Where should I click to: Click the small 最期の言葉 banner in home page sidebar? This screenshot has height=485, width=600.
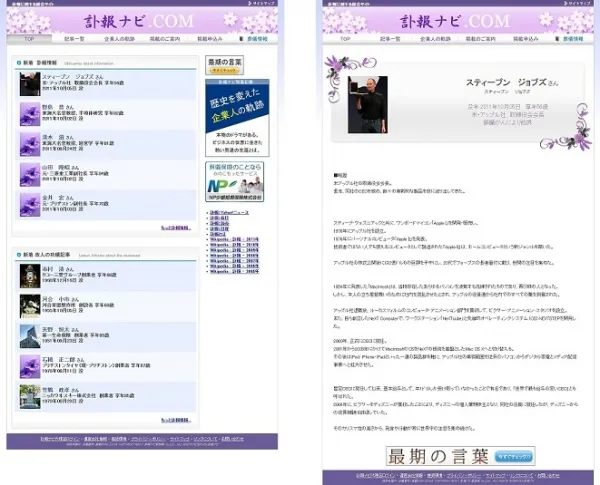click(224, 65)
